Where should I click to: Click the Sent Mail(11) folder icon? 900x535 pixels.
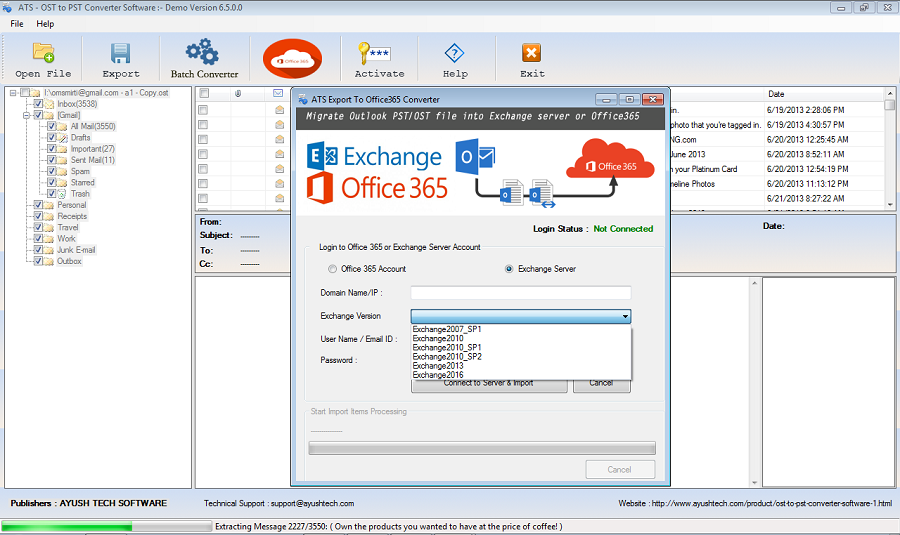tap(63, 160)
